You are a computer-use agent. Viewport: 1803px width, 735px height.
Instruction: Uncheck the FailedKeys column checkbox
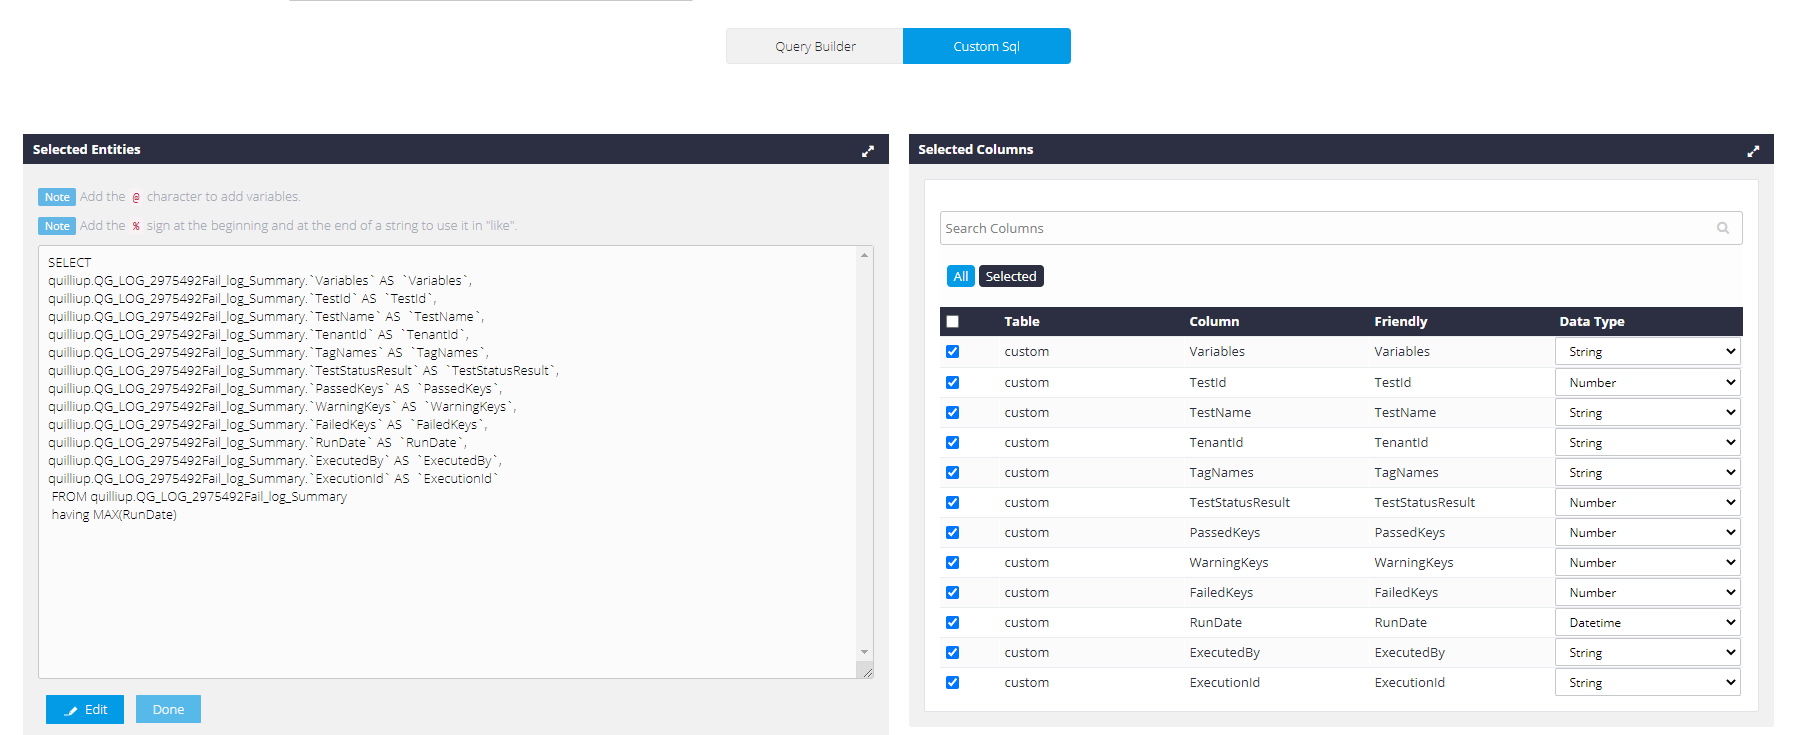click(x=952, y=592)
